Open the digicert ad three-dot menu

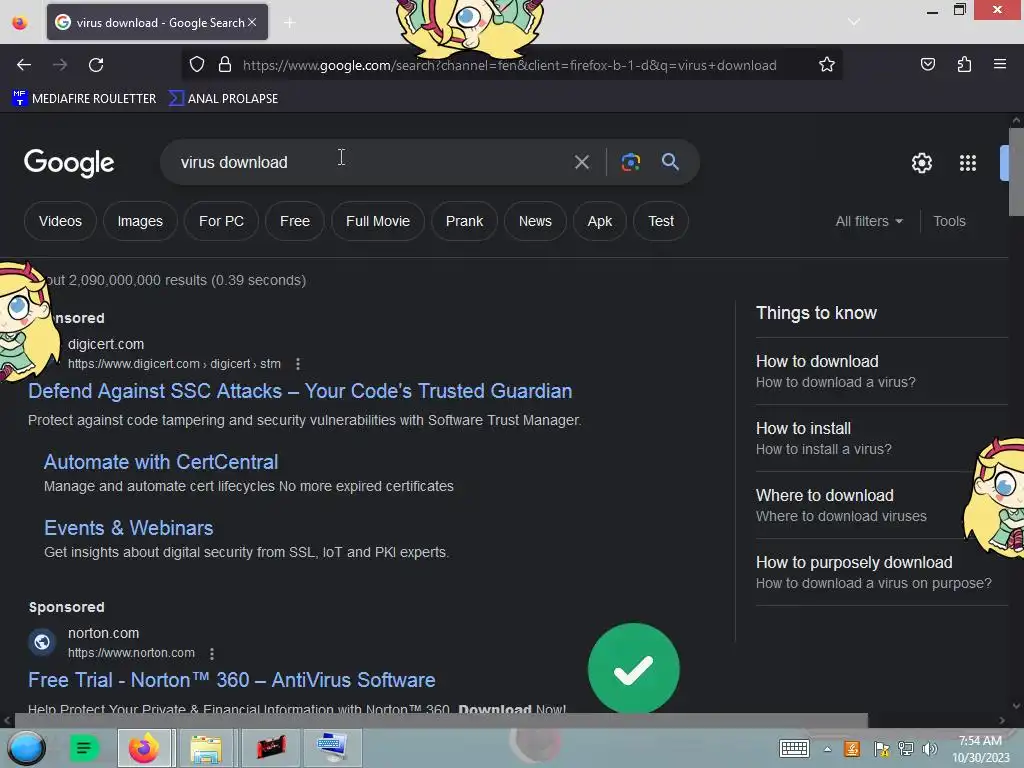point(298,364)
